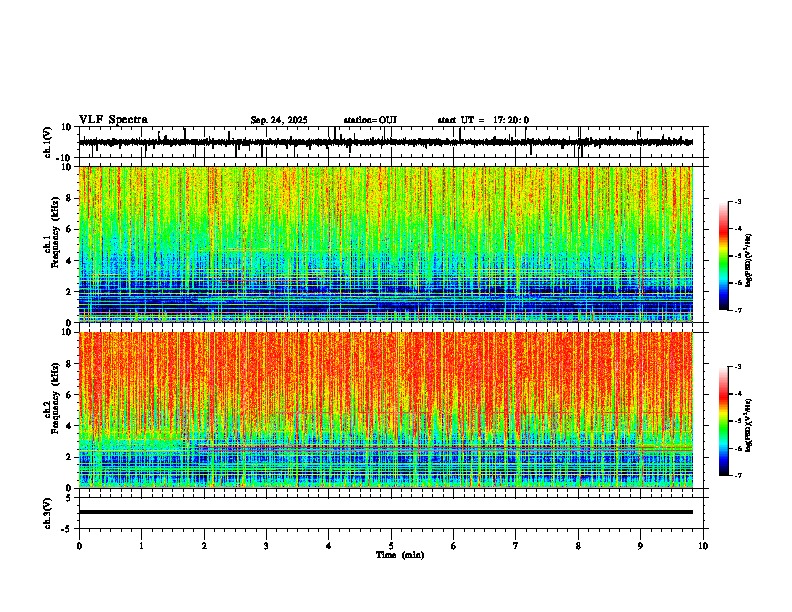
Task: Click the time axis tick label "9"
Action: [640, 546]
